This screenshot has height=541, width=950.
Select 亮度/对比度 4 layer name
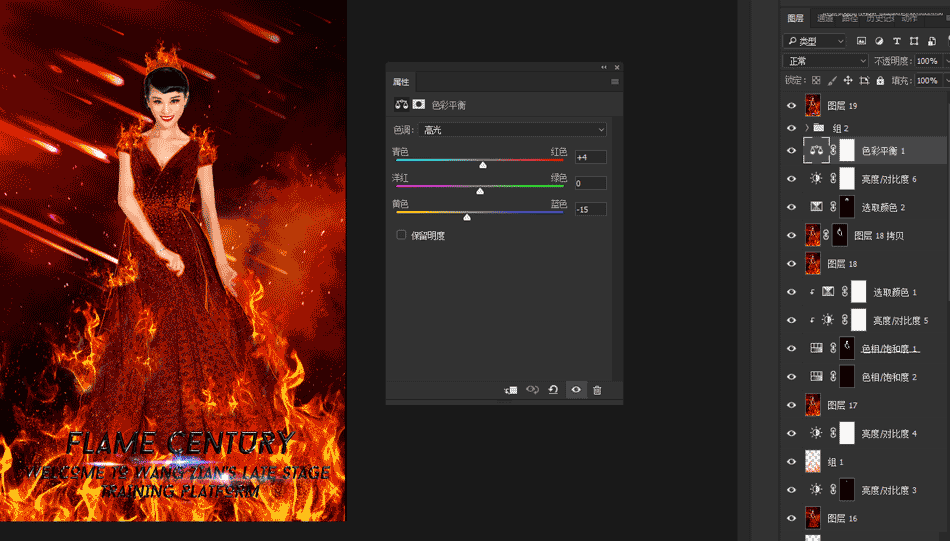[889, 433]
